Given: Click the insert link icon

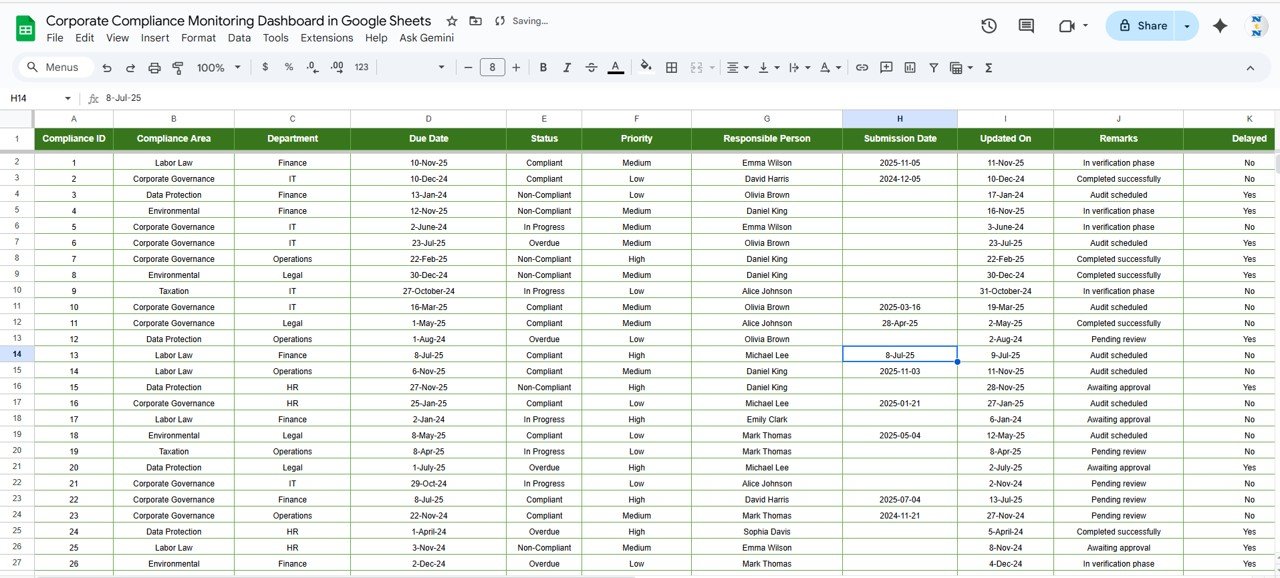Looking at the screenshot, I should coord(862,68).
